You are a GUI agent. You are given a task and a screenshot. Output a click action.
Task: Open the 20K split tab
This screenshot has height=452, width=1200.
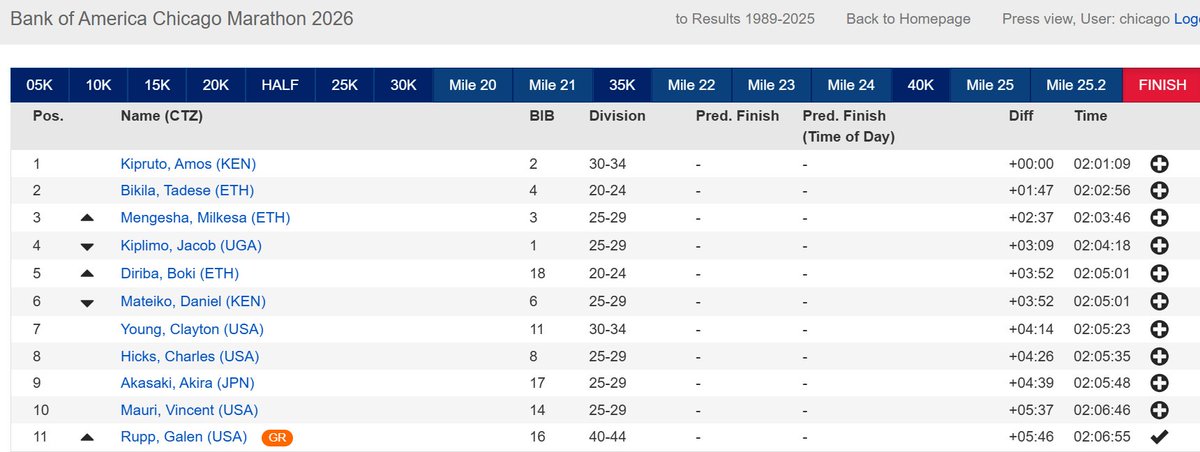216,85
